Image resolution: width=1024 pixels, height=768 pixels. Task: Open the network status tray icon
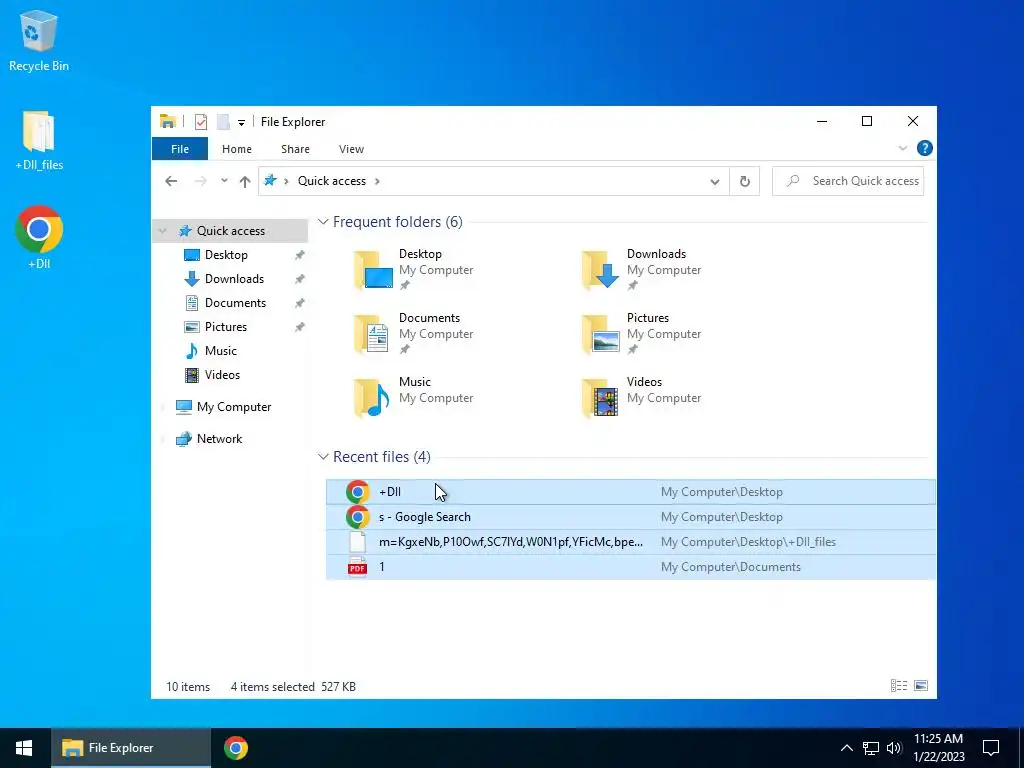click(871, 748)
